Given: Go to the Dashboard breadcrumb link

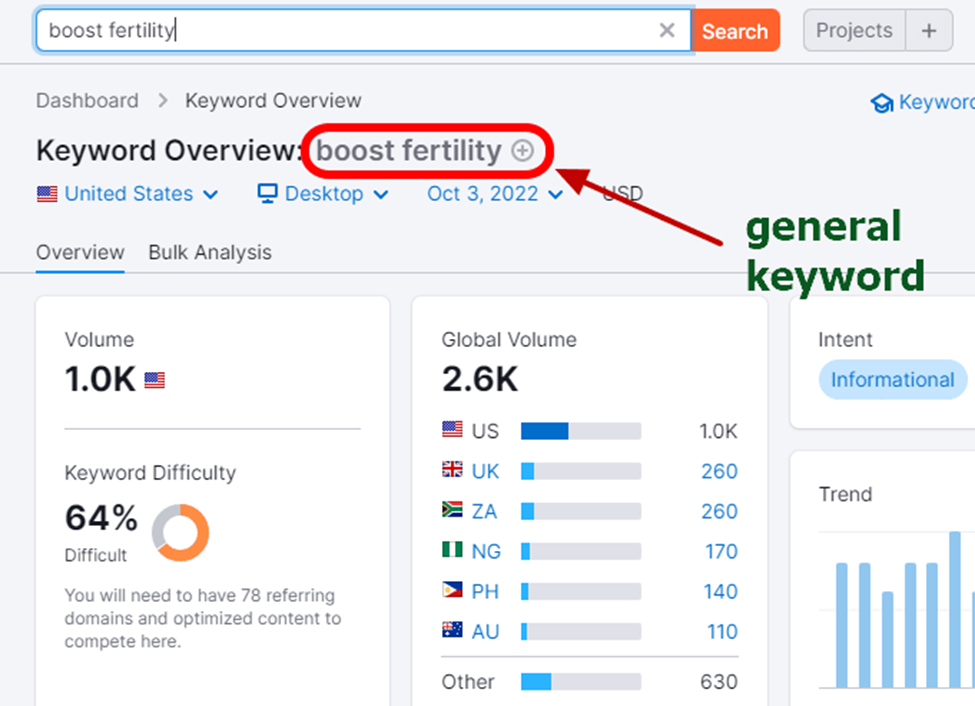Looking at the screenshot, I should pos(87,101).
